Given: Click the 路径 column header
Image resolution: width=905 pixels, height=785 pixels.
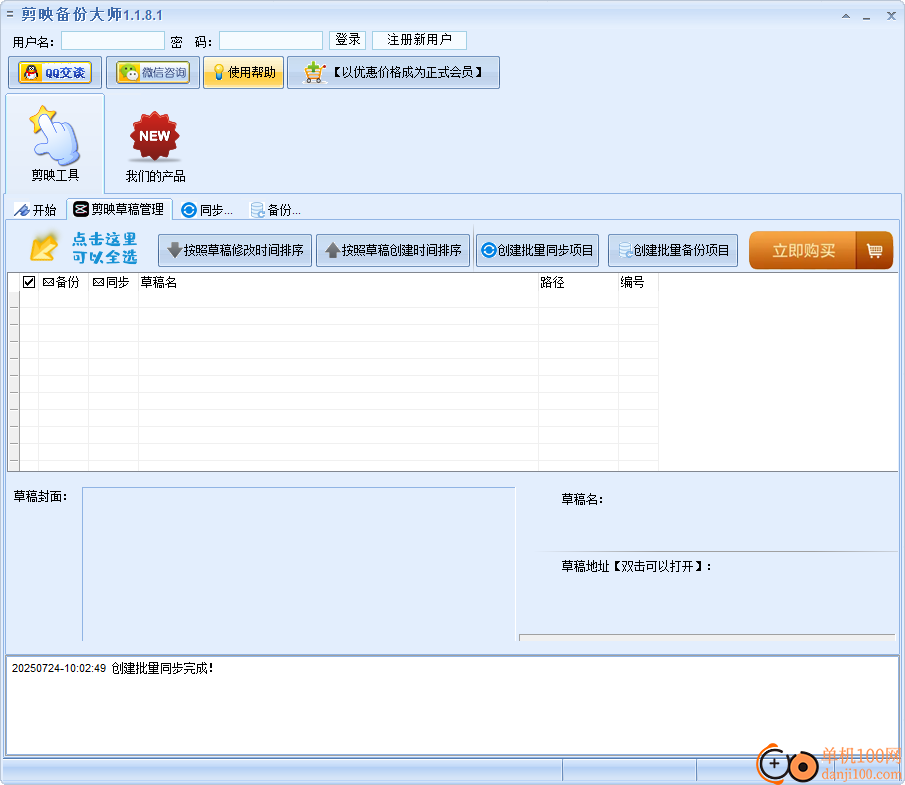Looking at the screenshot, I should click(x=578, y=282).
